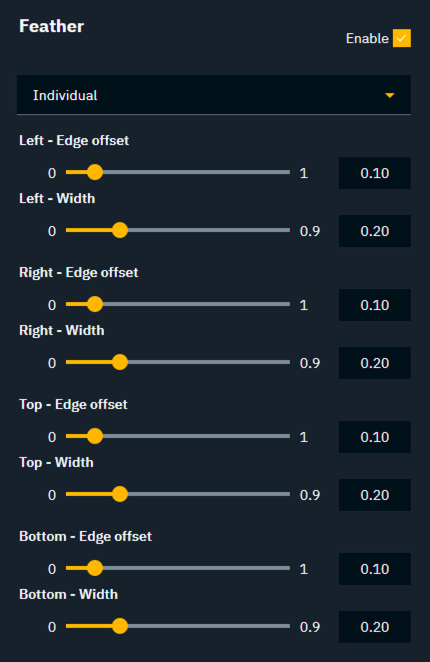Focus the Left - Edge offset value field
430x662 pixels.
coord(375,173)
